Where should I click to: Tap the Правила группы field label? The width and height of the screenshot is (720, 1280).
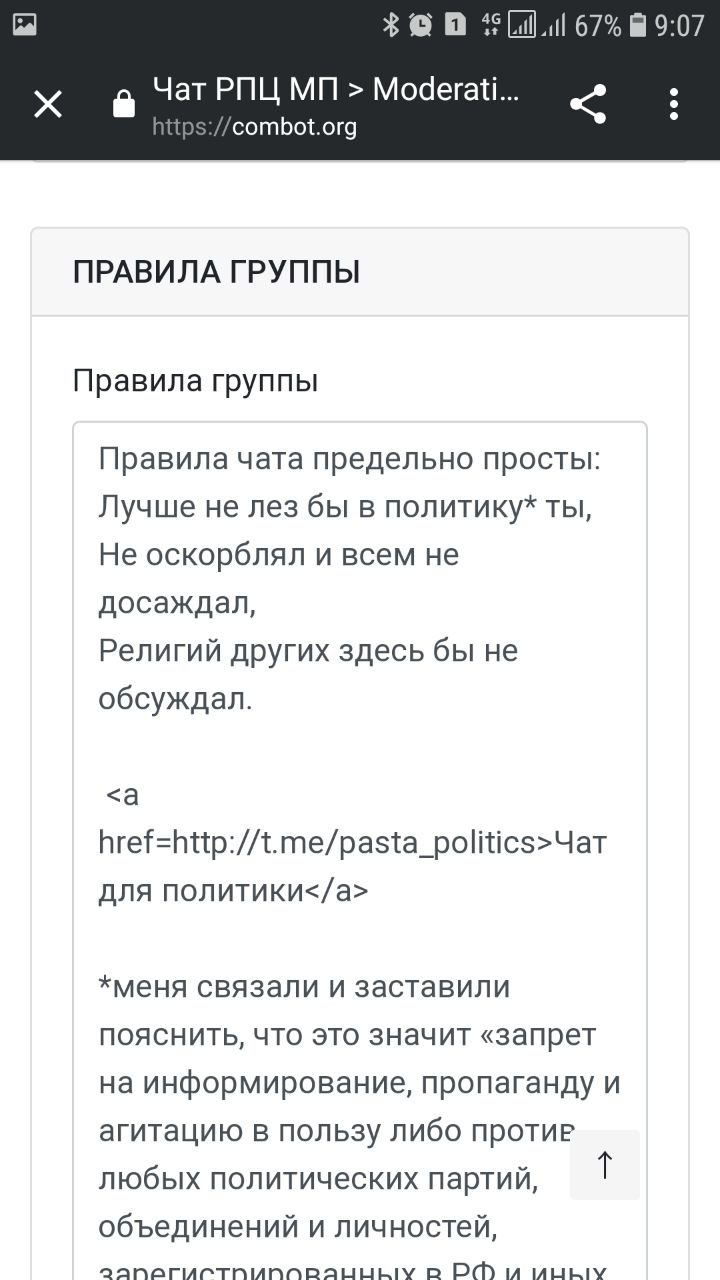[196, 380]
